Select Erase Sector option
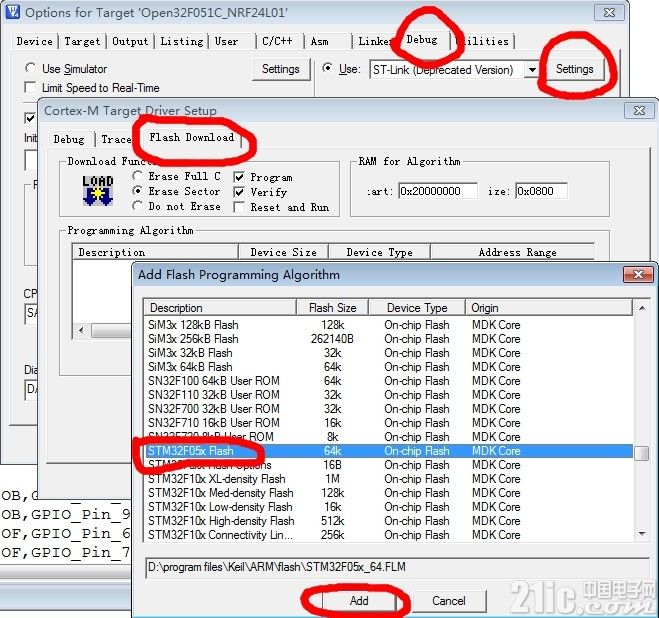 [x=137, y=191]
